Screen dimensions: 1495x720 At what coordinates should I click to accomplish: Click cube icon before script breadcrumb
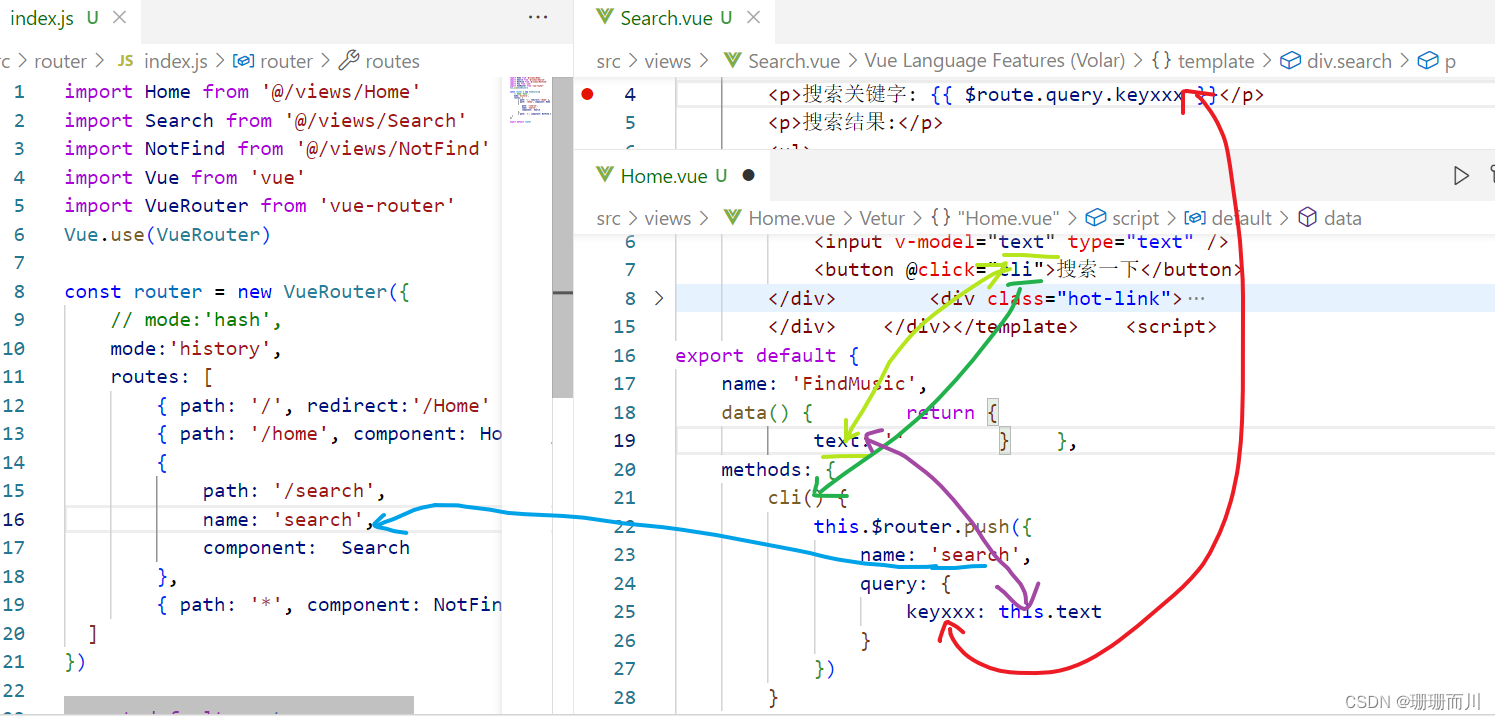[1096, 218]
